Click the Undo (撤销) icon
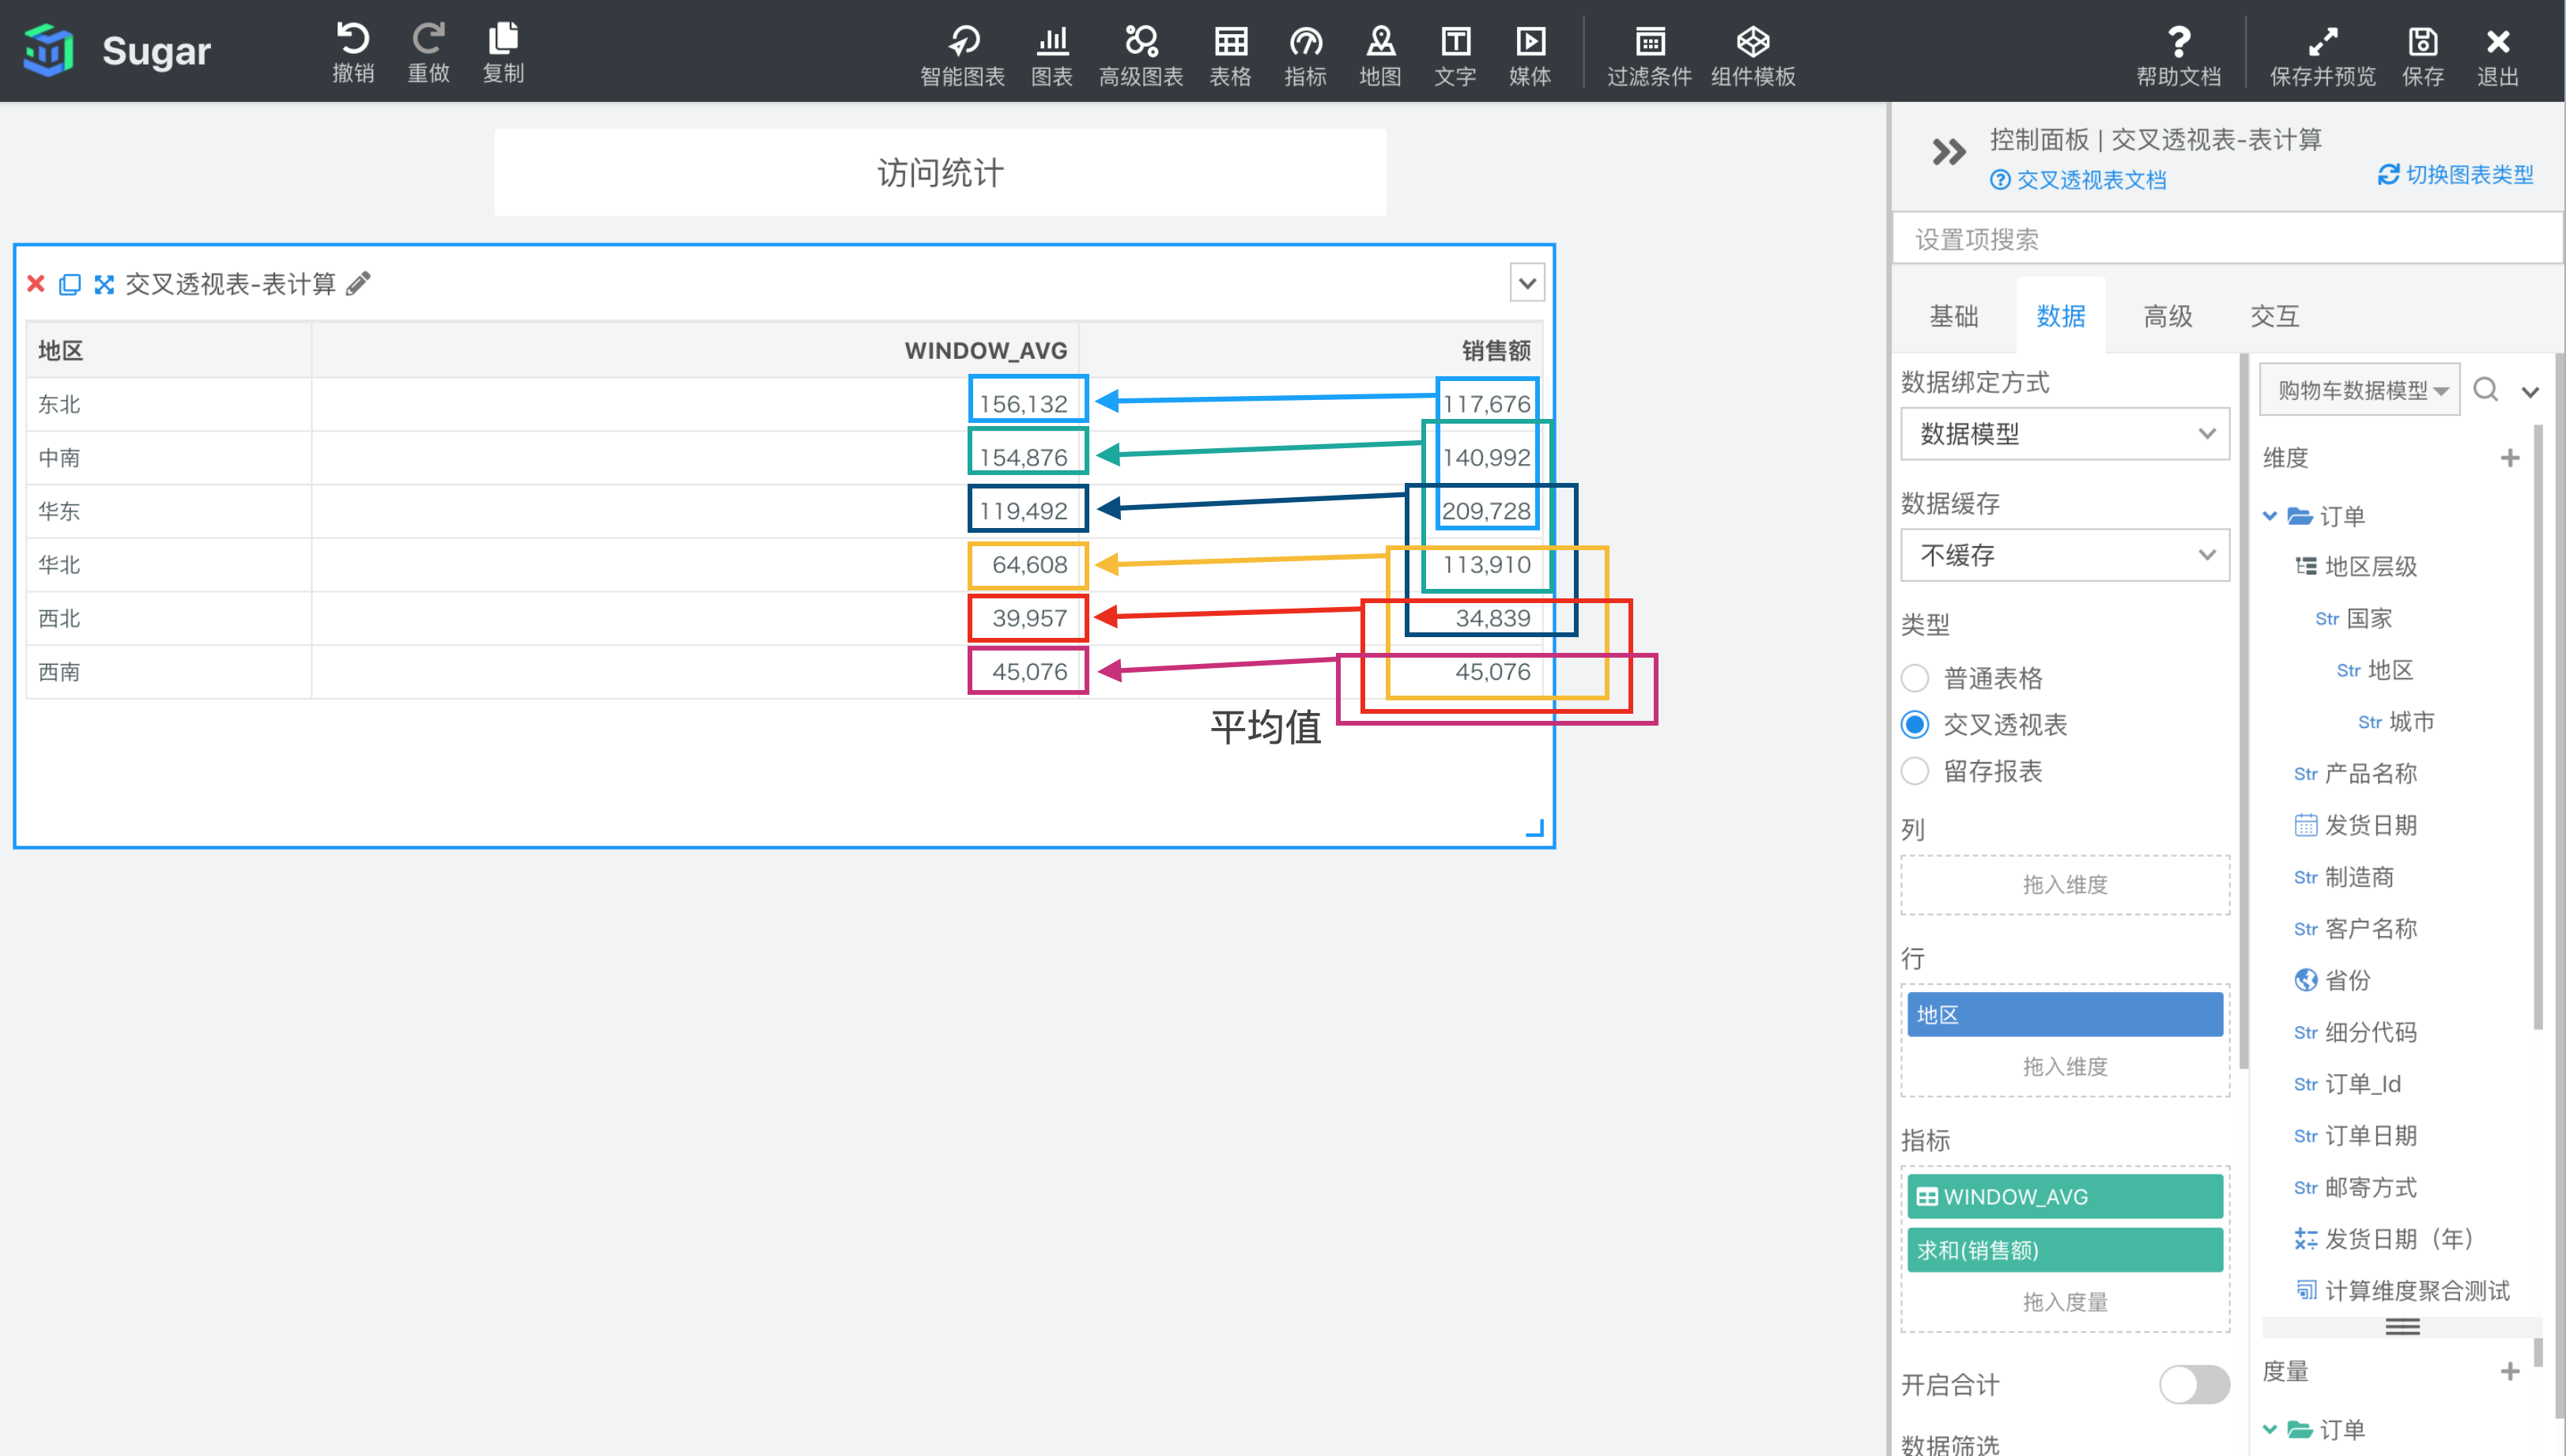 pos(353,52)
